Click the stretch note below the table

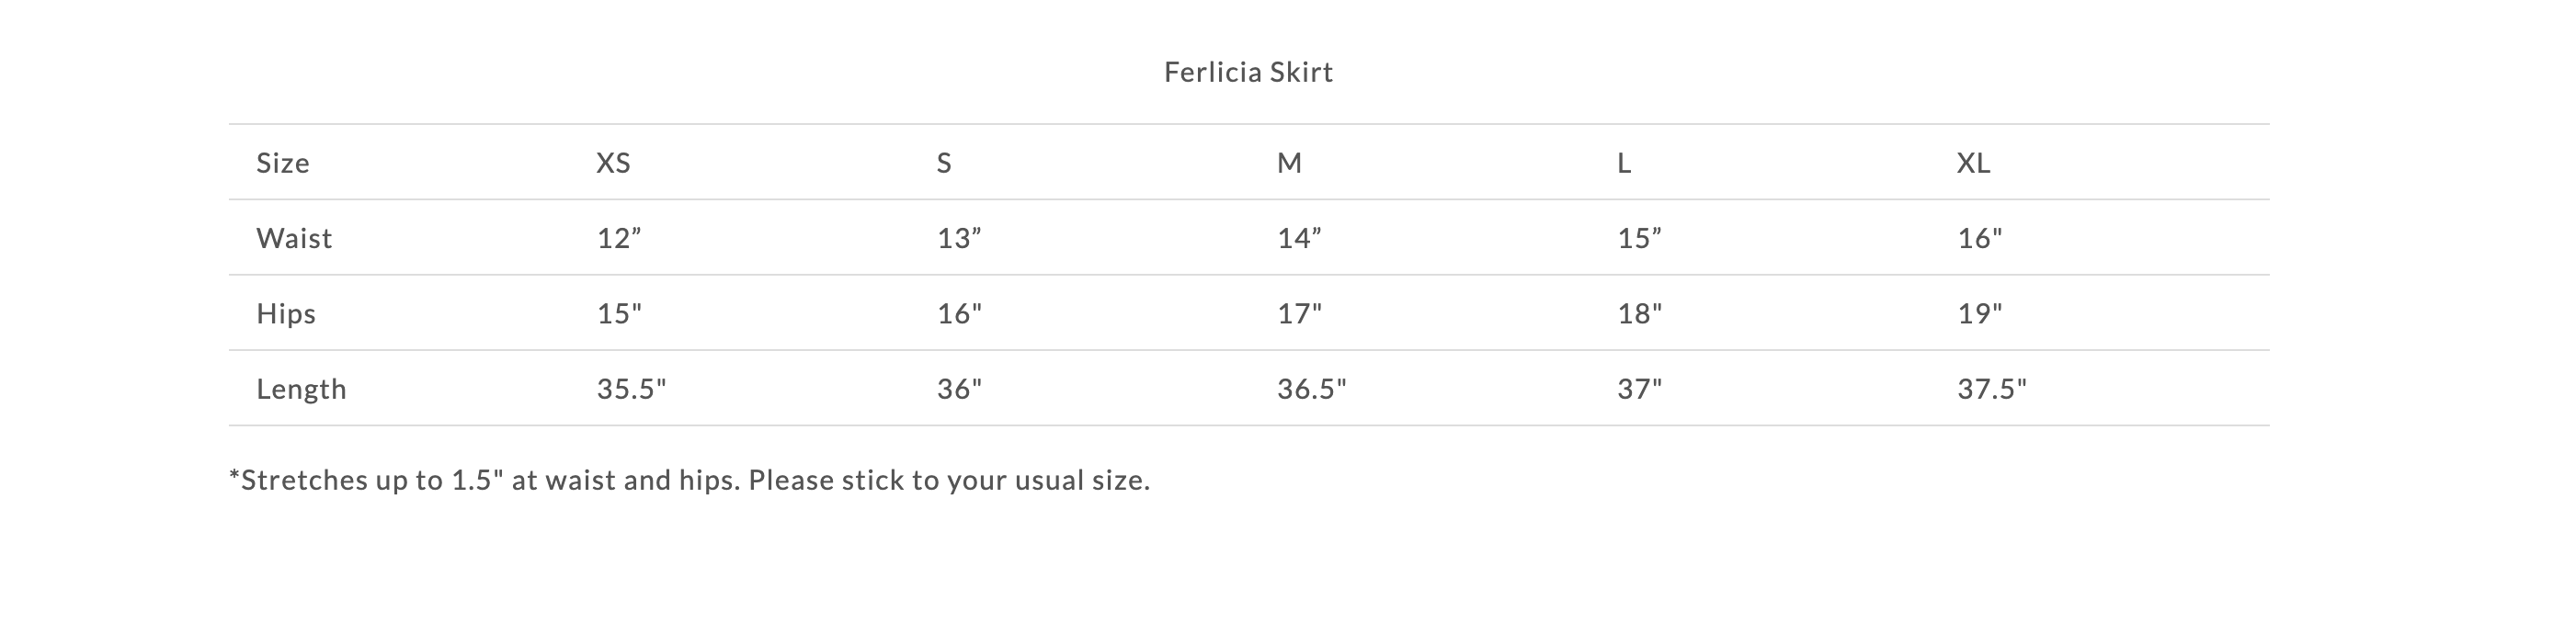tap(690, 481)
